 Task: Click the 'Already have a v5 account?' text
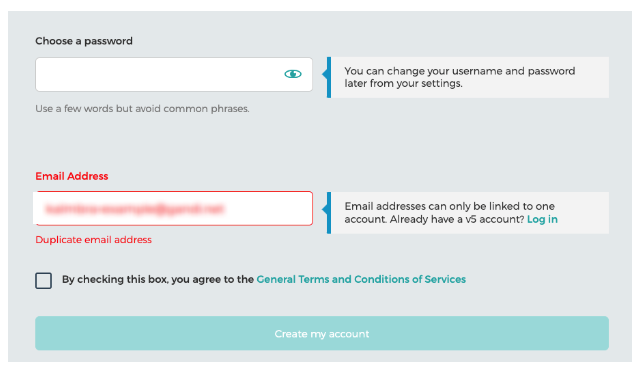coord(457,219)
